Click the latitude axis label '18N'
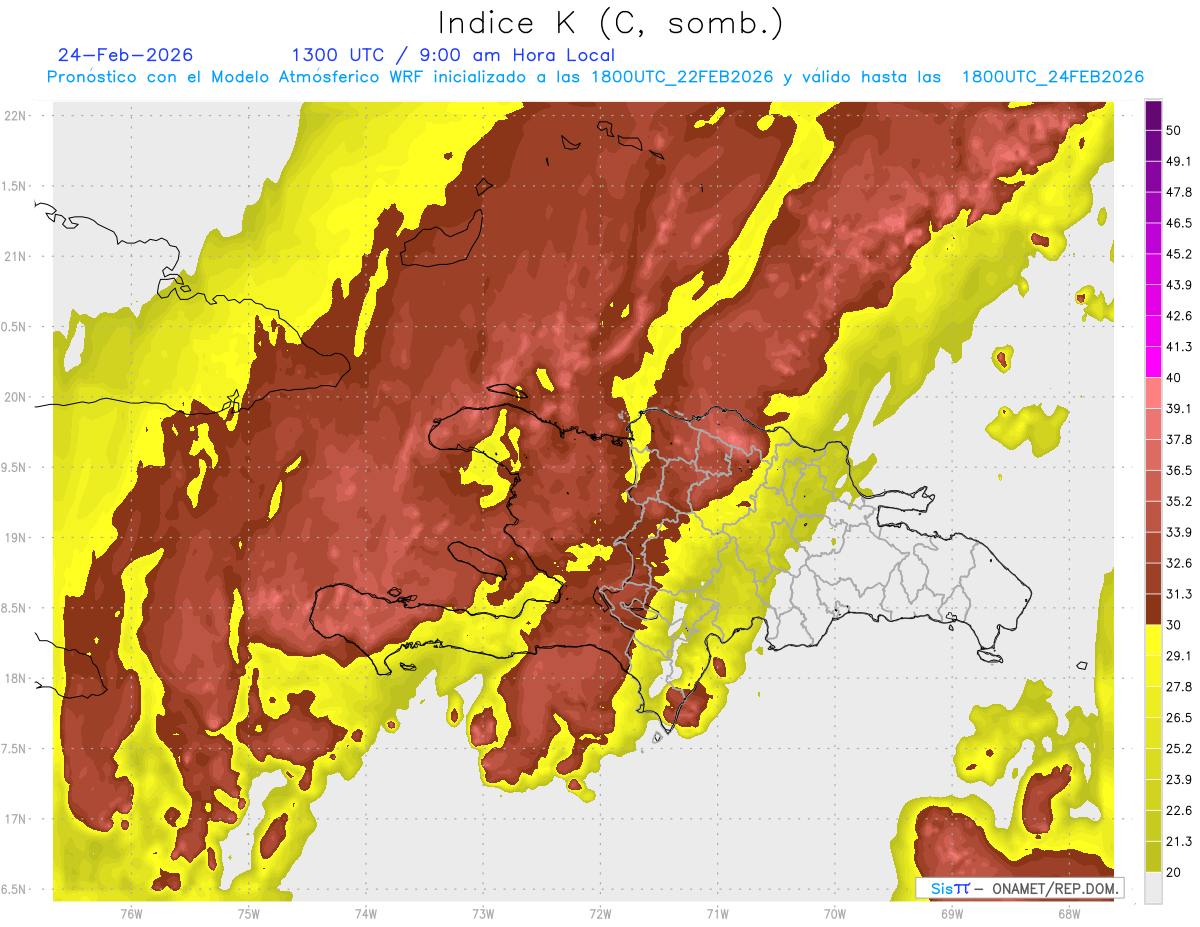Viewport: 1200px width, 927px height. coord(14,678)
